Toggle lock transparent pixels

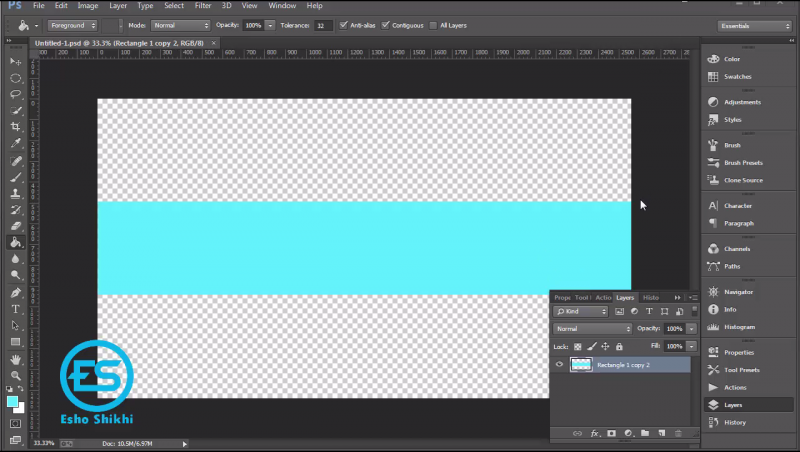click(578, 347)
